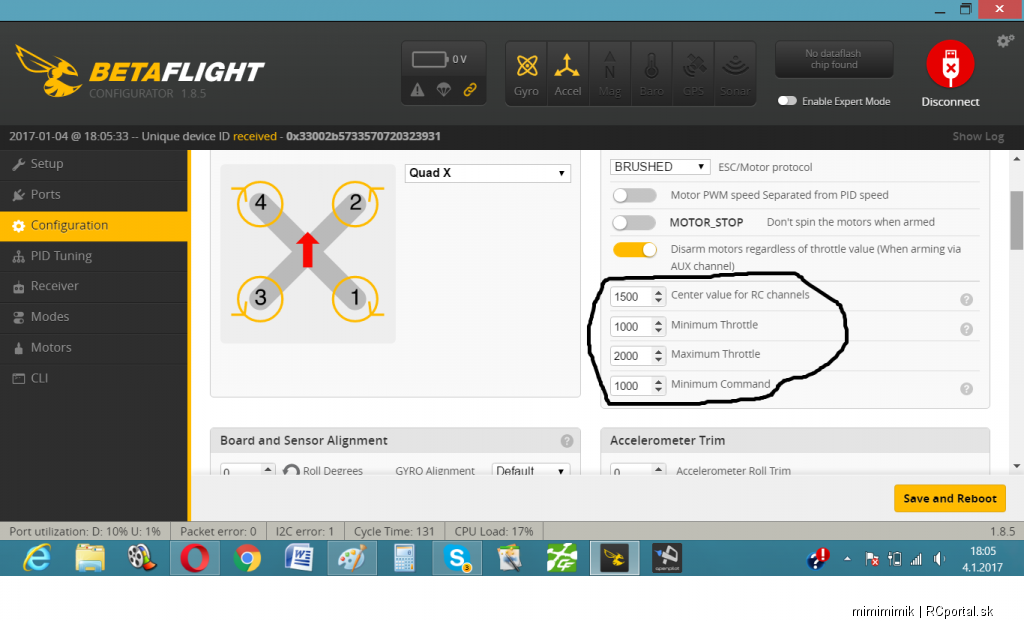1024x621 pixels.
Task: Click the Betaflight bee logo
Action: point(48,71)
